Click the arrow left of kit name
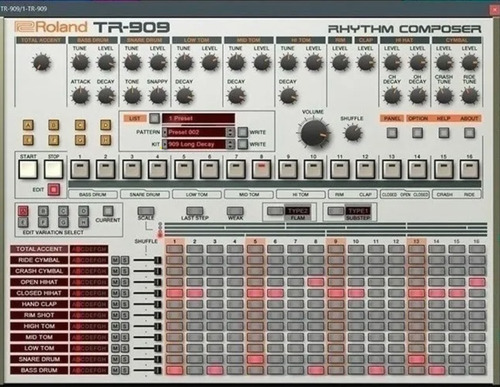Viewport: 500px width, 387px height. 164,144
